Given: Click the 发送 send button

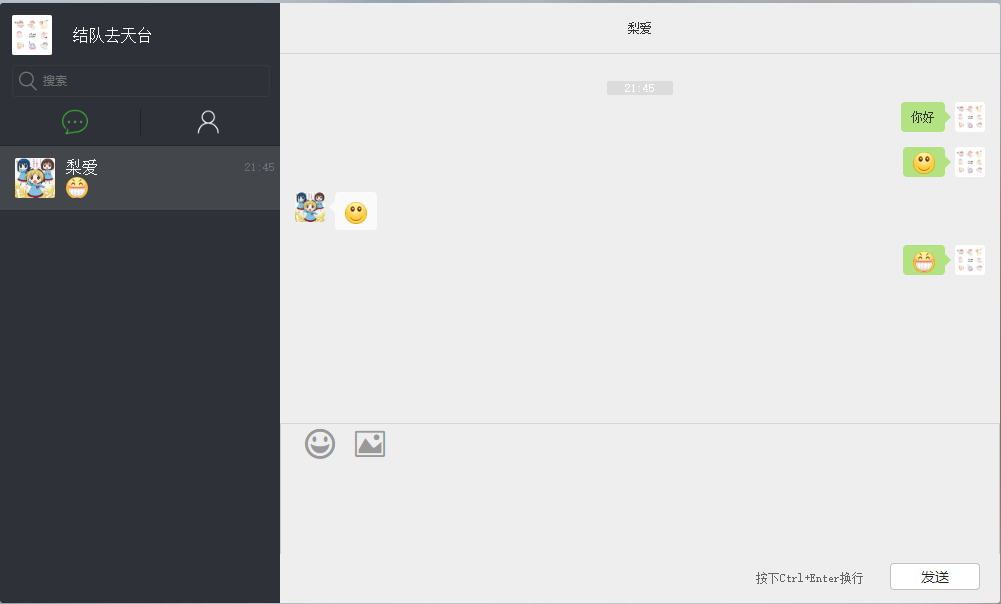Looking at the screenshot, I should tap(935, 577).
